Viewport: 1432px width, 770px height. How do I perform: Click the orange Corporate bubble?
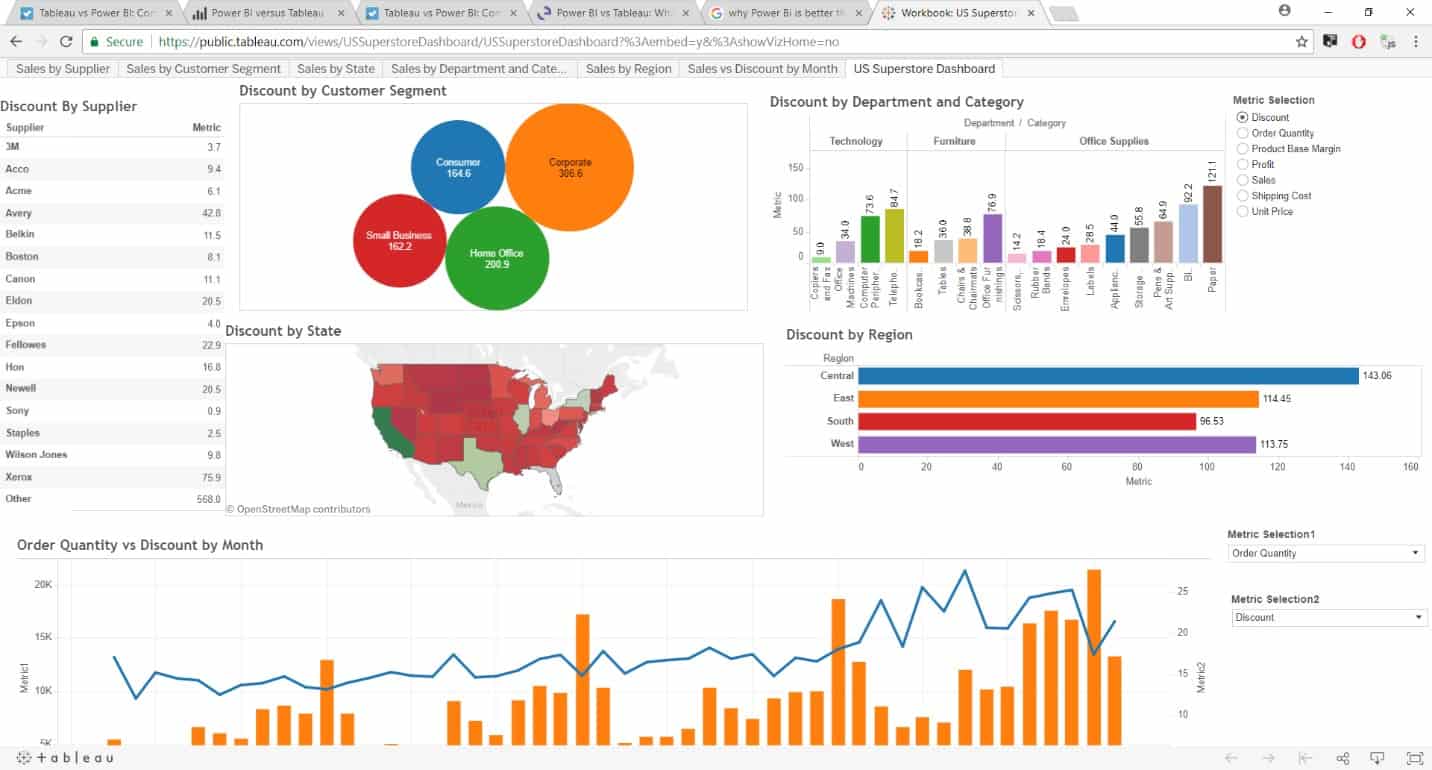(x=570, y=167)
